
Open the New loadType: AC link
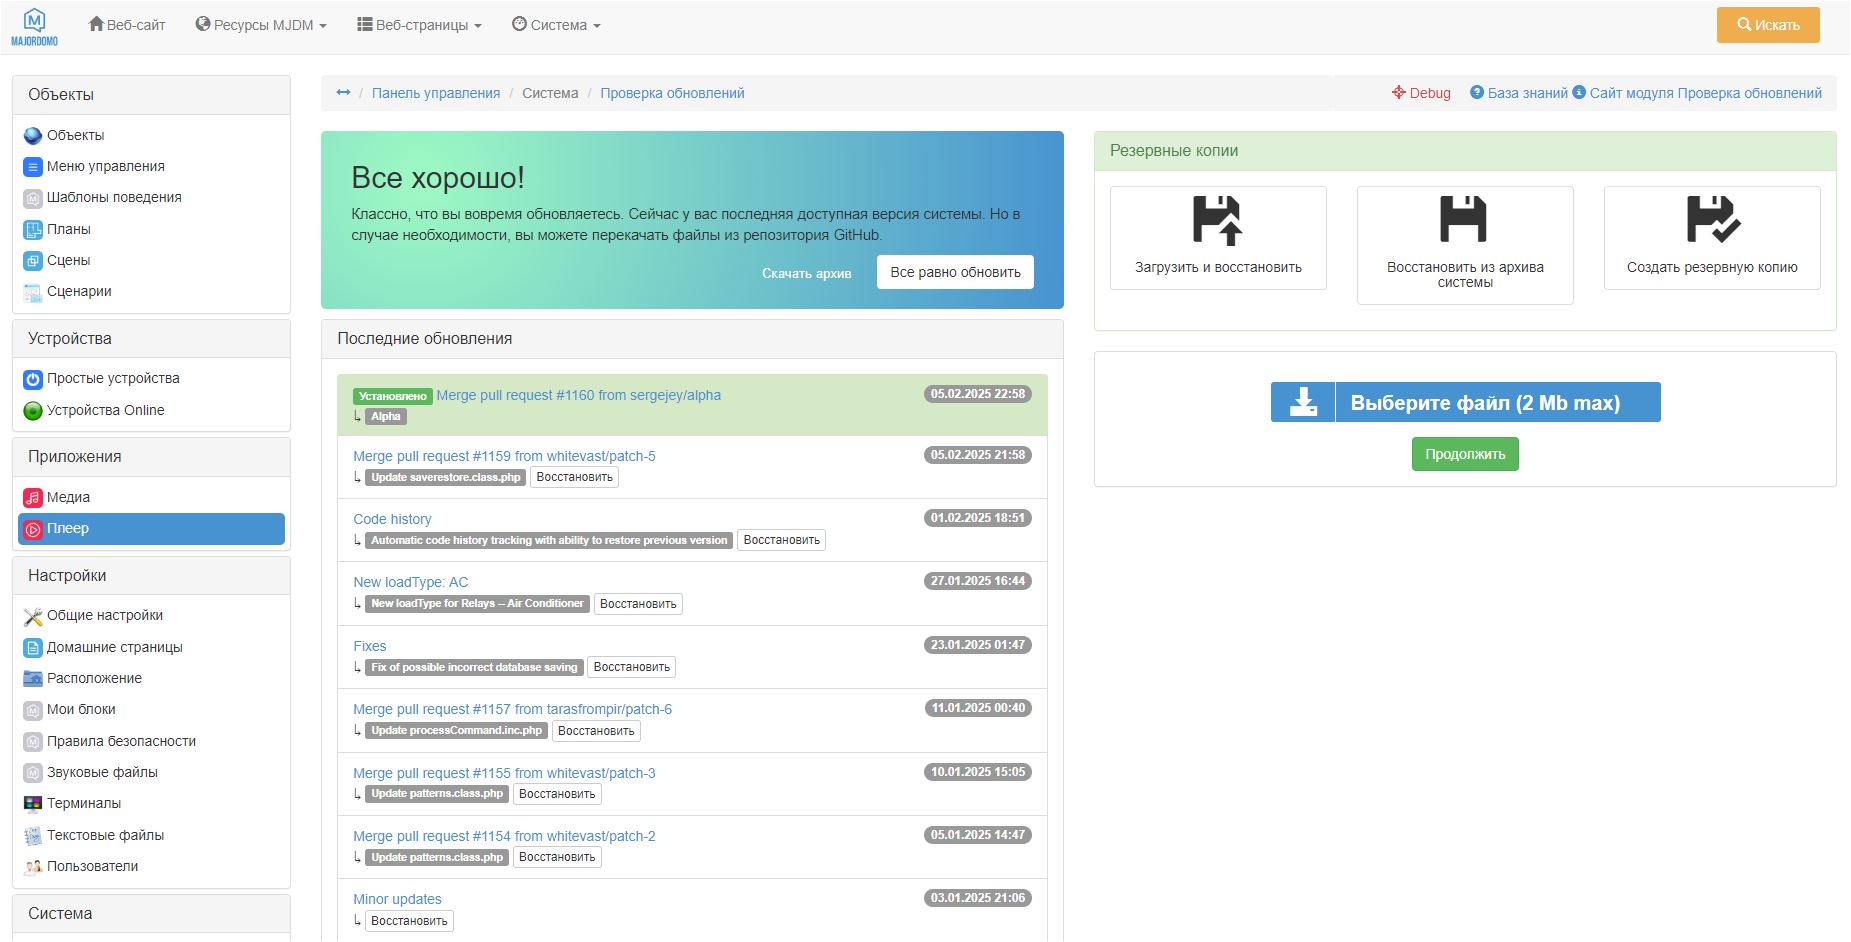click(410, 582)
